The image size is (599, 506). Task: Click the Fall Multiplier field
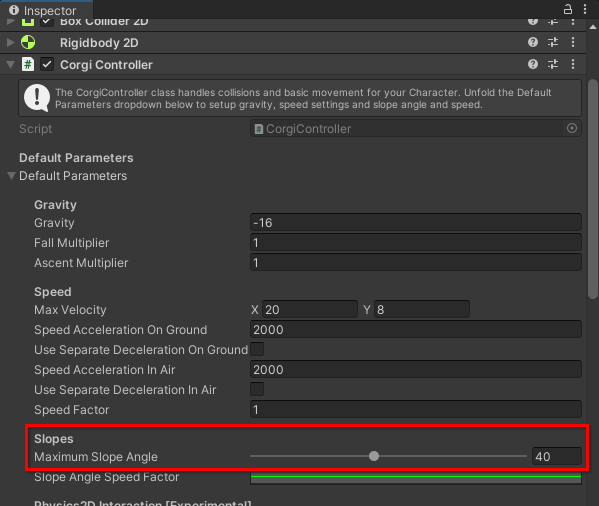416,242
